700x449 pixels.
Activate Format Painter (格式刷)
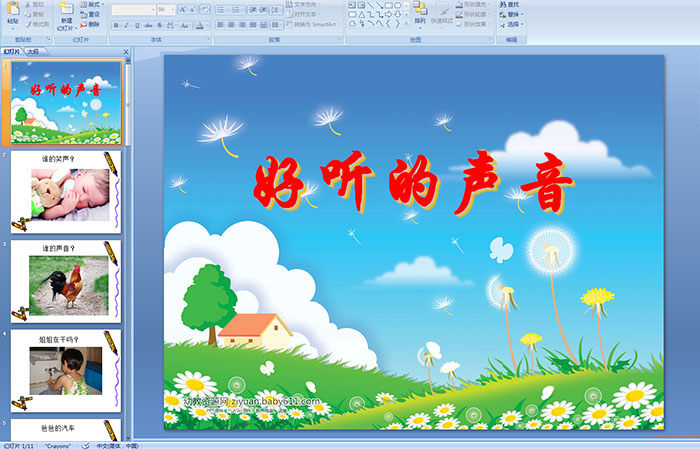38,24
